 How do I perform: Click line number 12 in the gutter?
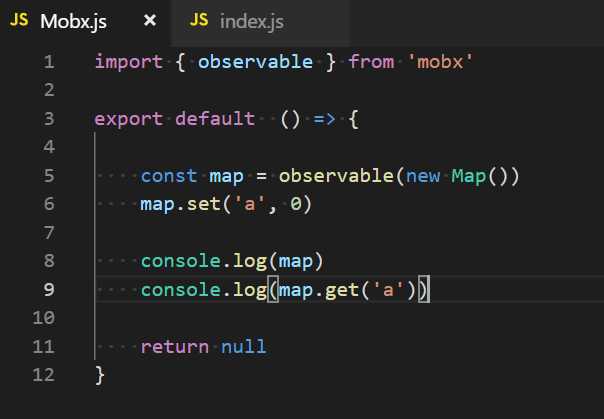pos(44,375)
